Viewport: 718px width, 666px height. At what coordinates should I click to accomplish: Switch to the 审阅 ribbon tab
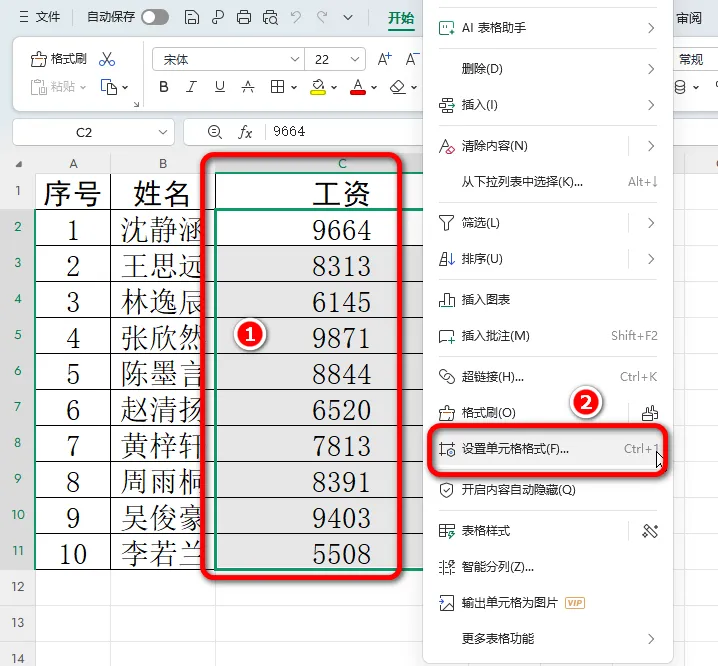[689, 18]
